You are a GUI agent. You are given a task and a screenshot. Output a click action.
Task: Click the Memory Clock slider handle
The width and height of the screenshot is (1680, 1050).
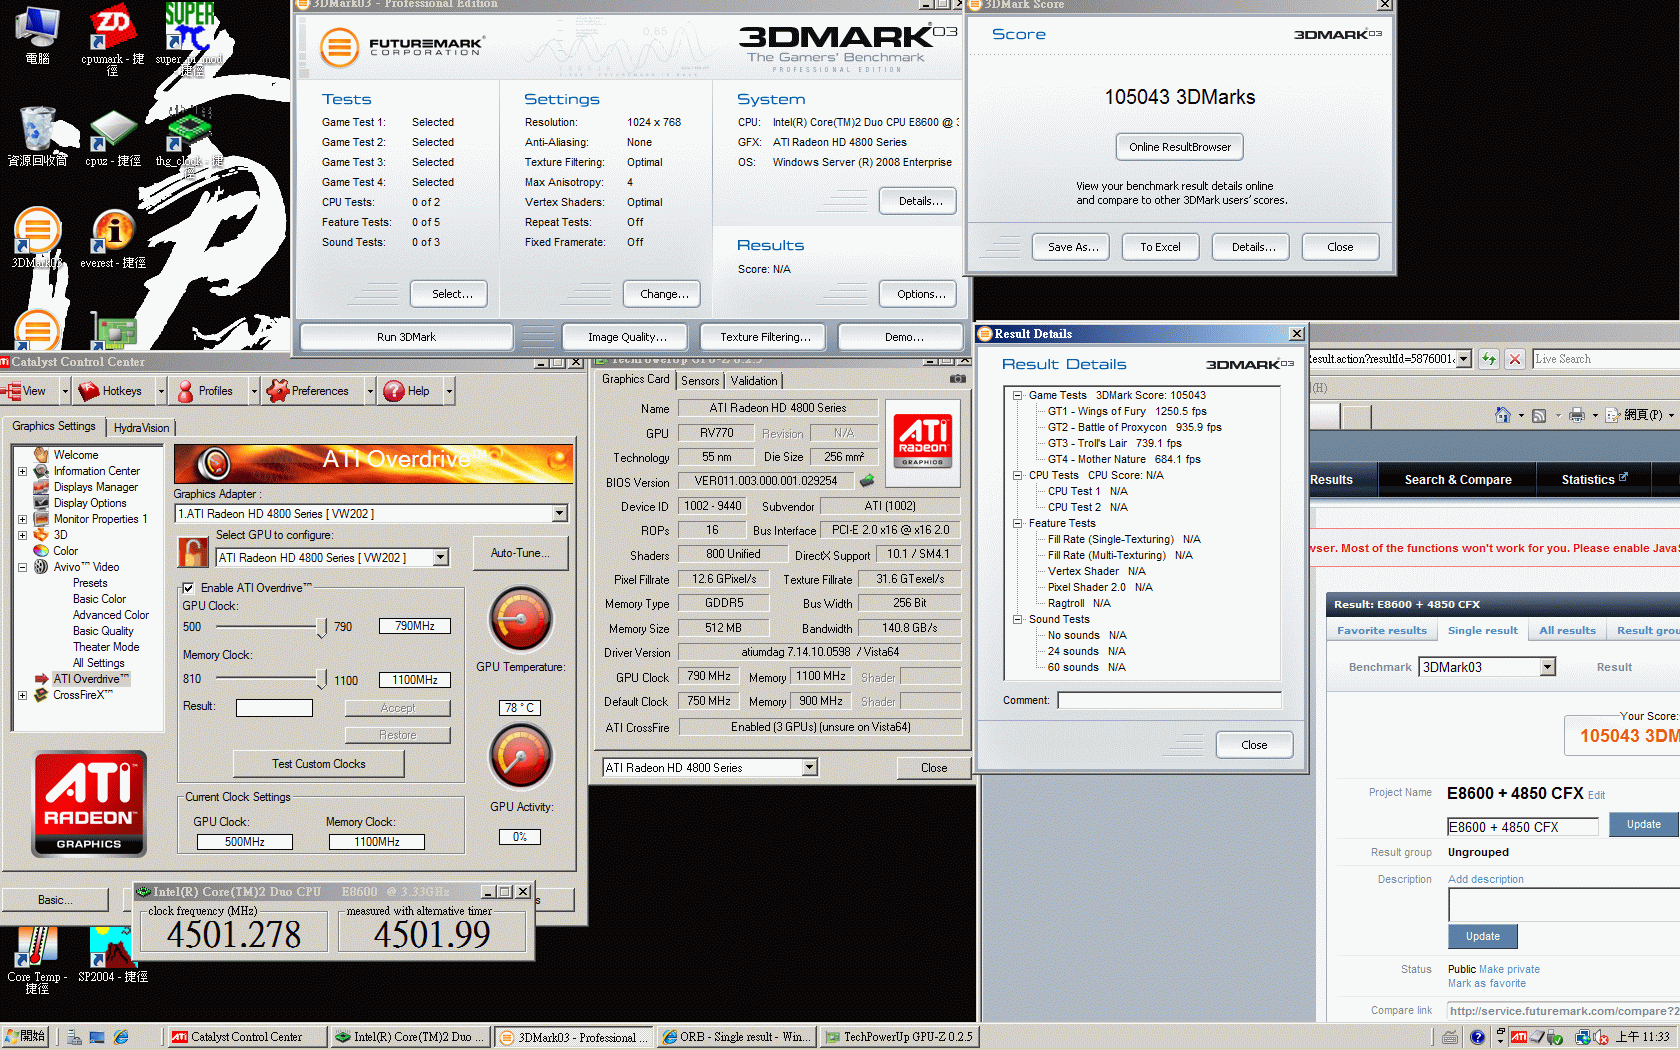click(x=321, y=680)
